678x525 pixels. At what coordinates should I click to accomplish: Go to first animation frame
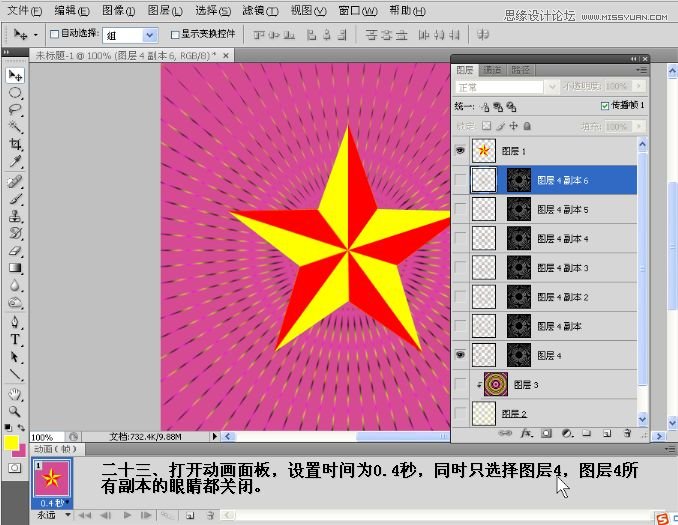[85, 515]
